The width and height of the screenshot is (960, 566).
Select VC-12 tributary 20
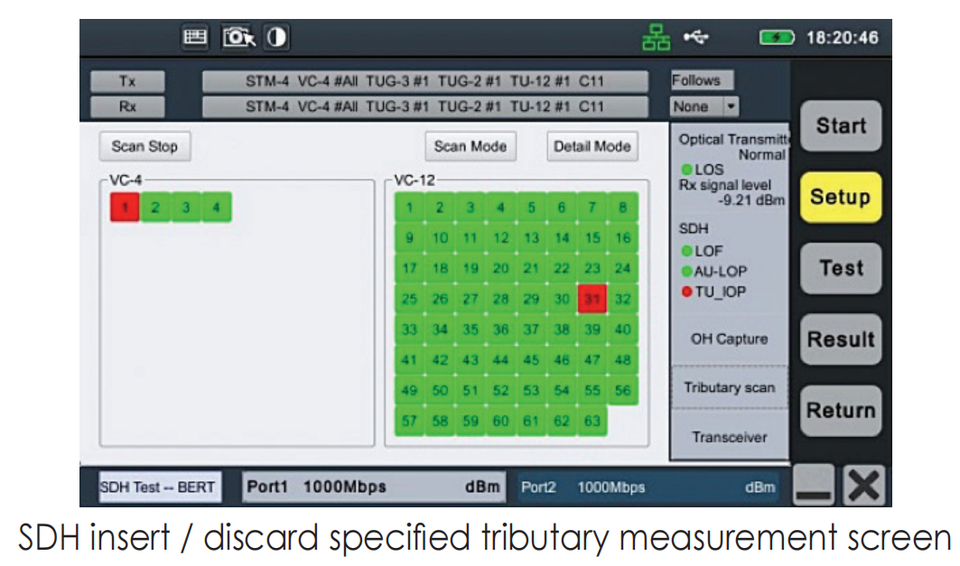click(501, 268)
